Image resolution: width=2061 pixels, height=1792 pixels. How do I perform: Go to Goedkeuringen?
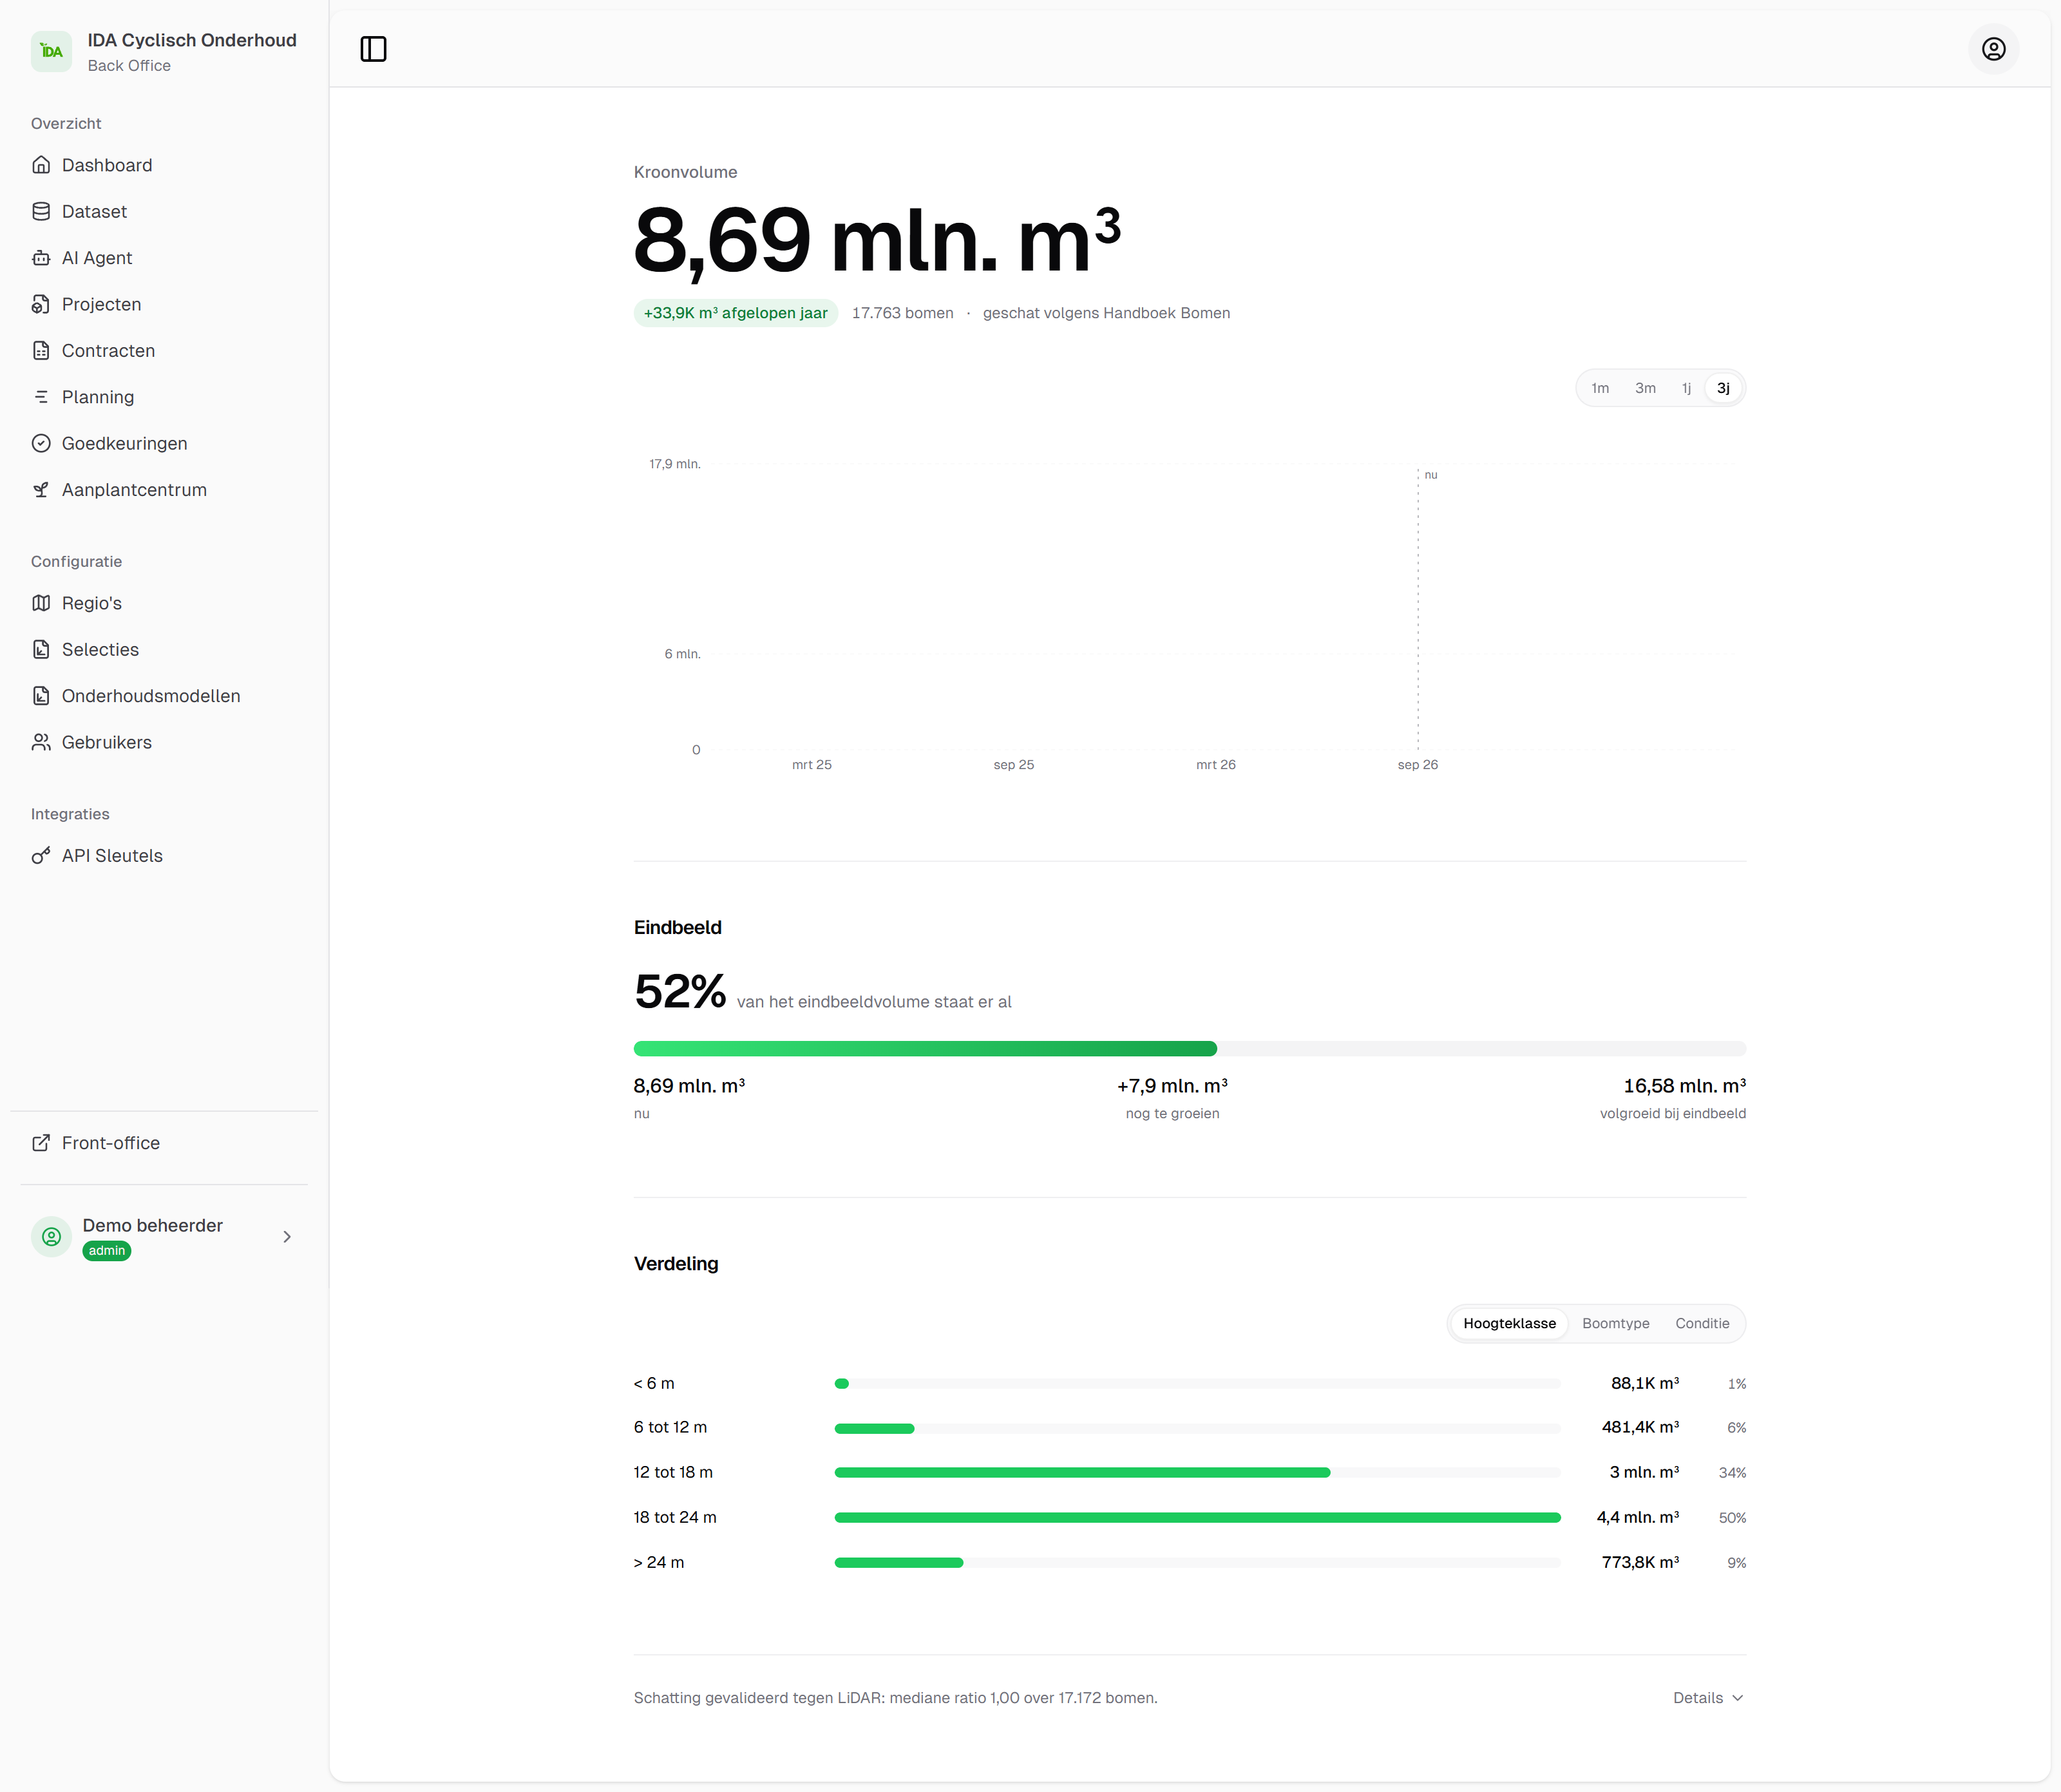pos(164,443)
